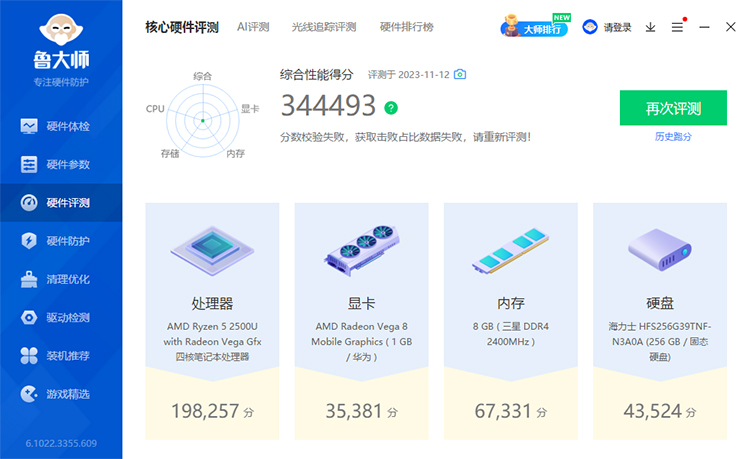
Task: Open 硬件参数 in the sidebar
Action: tap(61, 164)
